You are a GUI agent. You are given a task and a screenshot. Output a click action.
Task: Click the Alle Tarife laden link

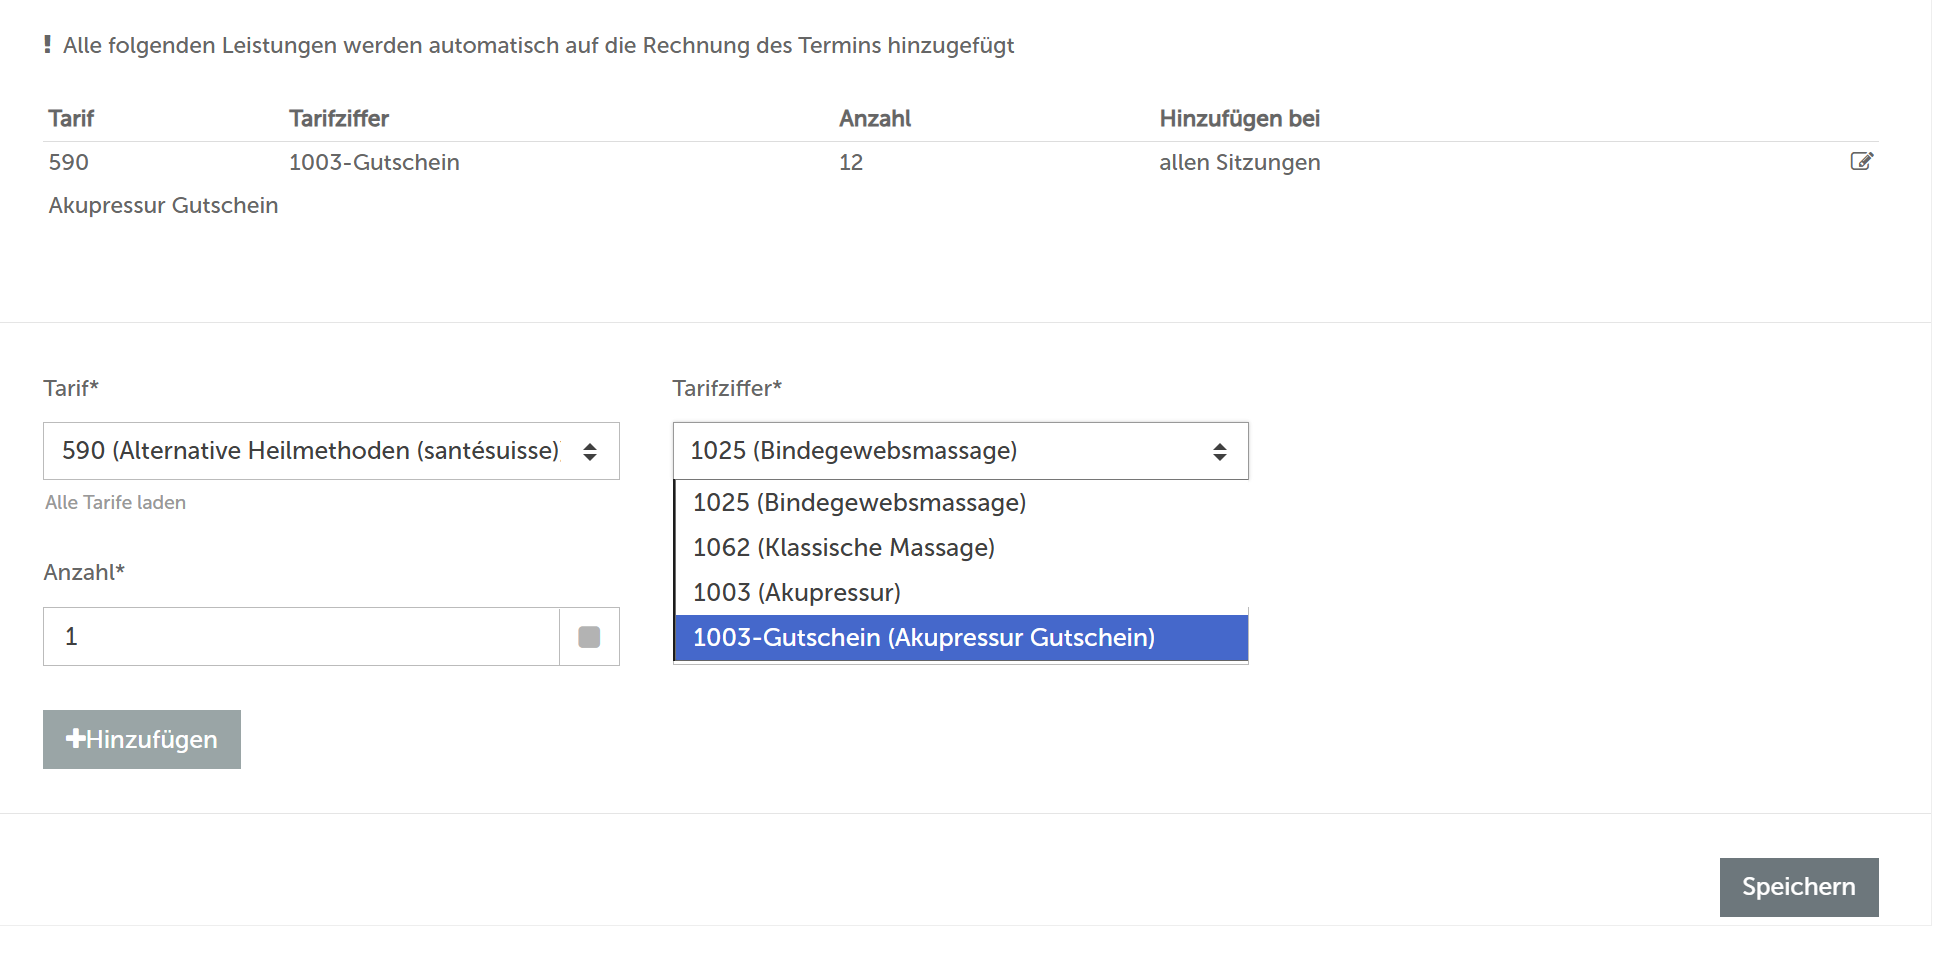click(x=115, y=502)
